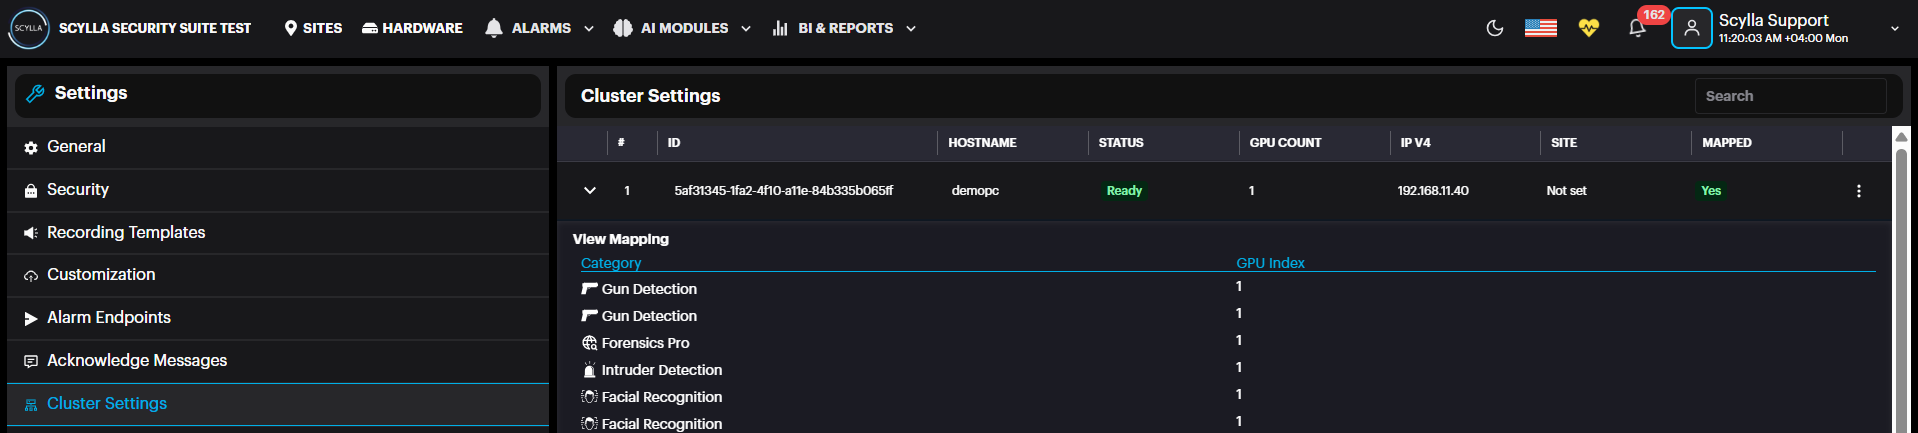Click the GPU Index column header
Image resolution: width=1918 pixels, height=433 pixels.
click(x=1270, y=263)
